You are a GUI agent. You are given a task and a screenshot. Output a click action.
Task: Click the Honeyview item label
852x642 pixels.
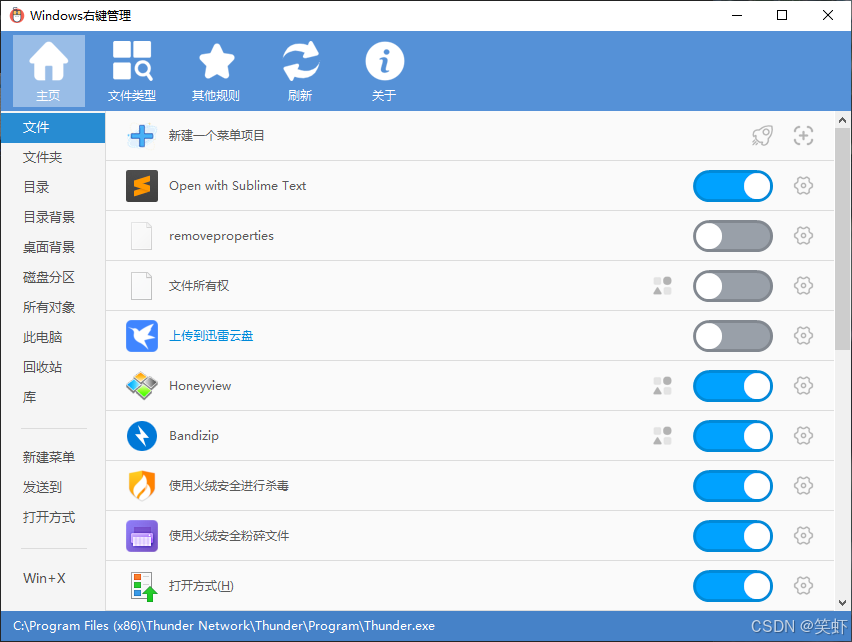pyautogui.click(x=200, y=386)
